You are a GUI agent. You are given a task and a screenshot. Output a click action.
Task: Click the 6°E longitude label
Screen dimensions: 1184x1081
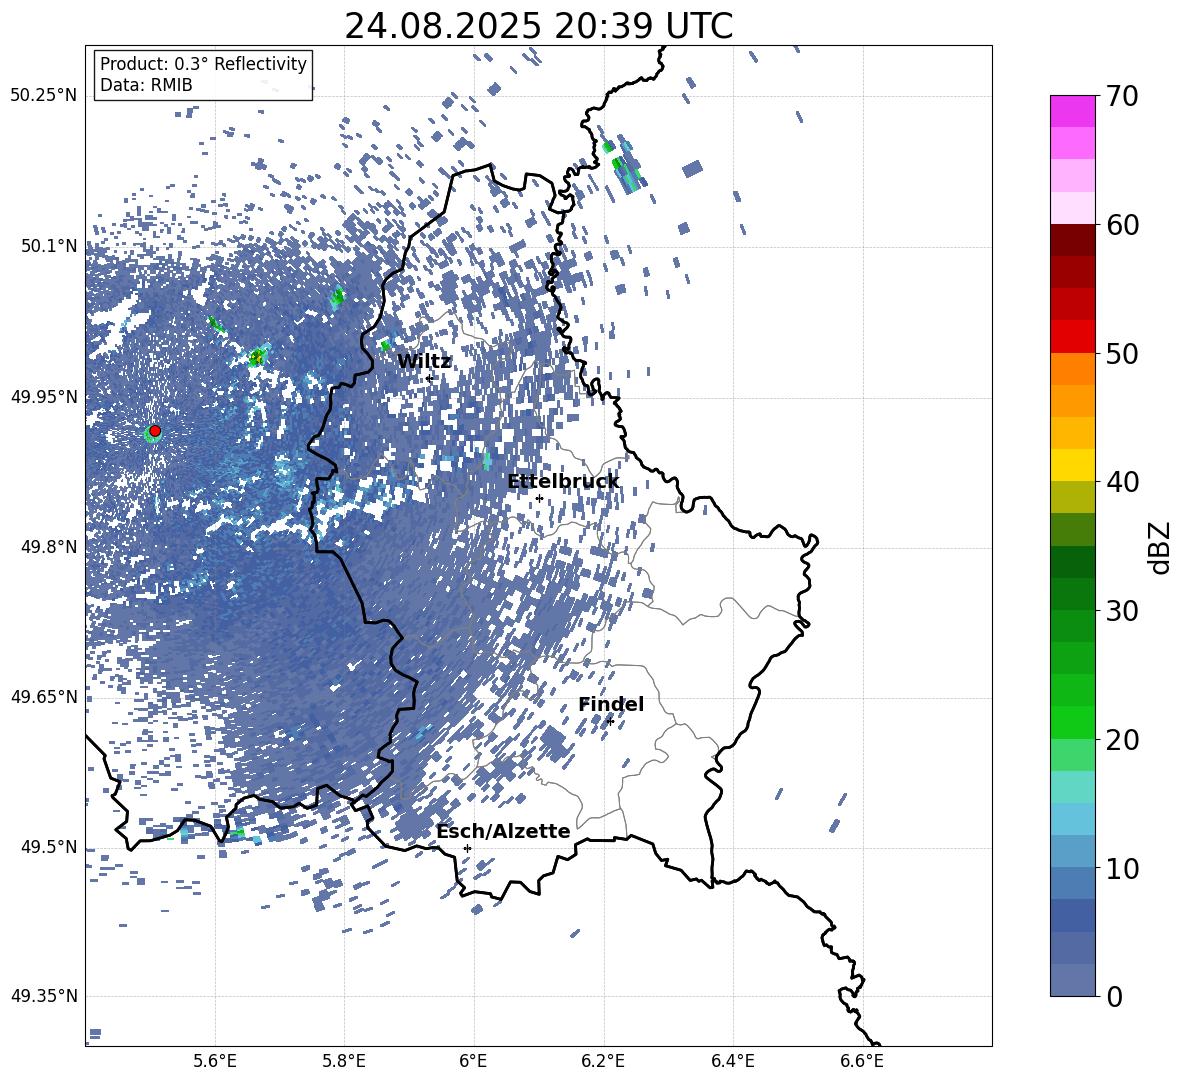(473, 1061)
